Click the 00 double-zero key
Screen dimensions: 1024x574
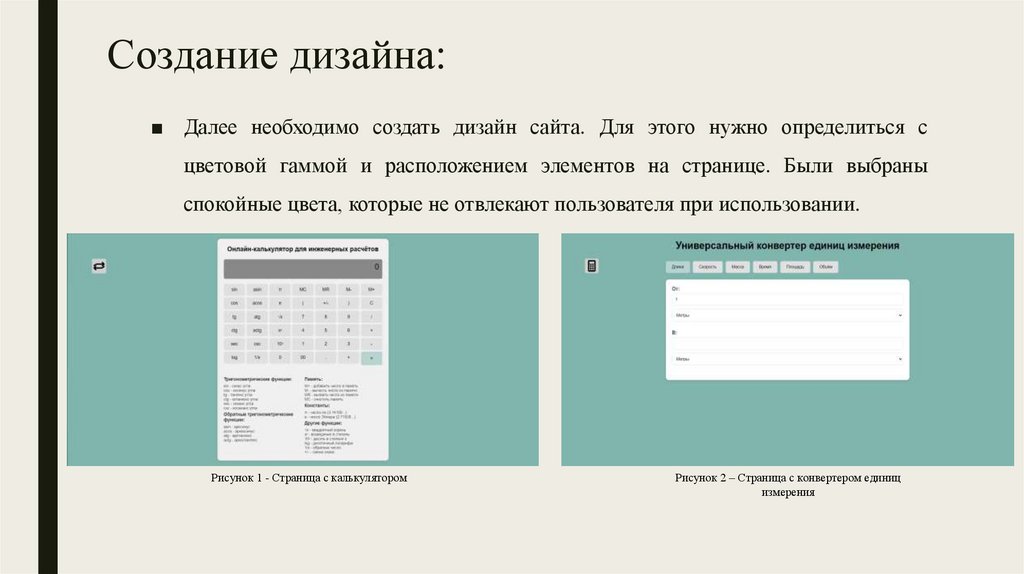point(302,357)
